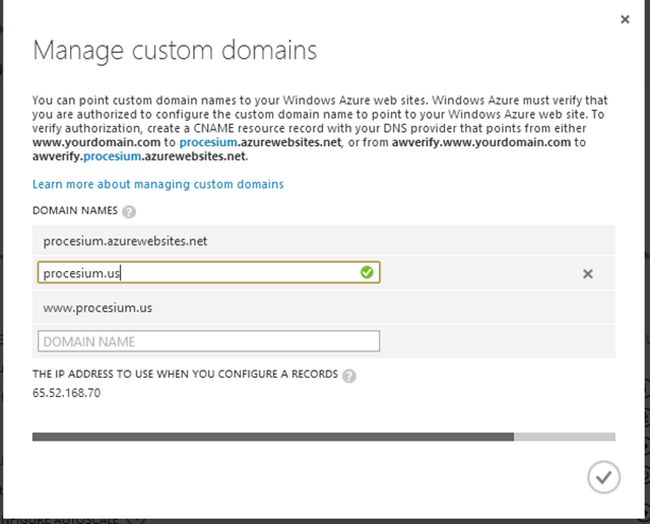Click the green validation checkmark icon
Screen dimensions: 650x524
click(x=367, y=272)
